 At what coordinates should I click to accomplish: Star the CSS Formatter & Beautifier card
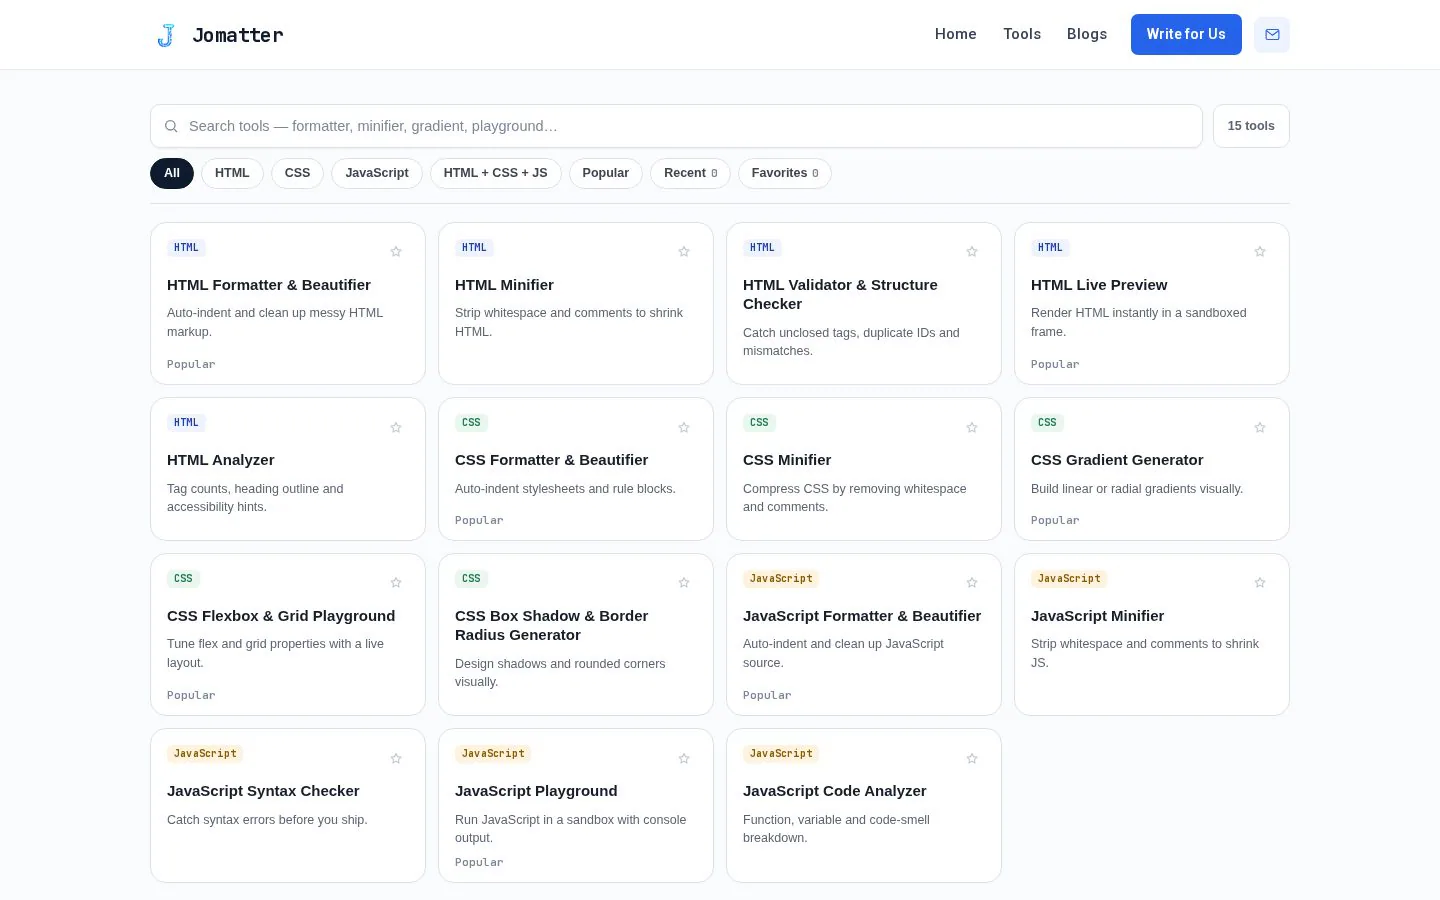[x=684, y=428]
